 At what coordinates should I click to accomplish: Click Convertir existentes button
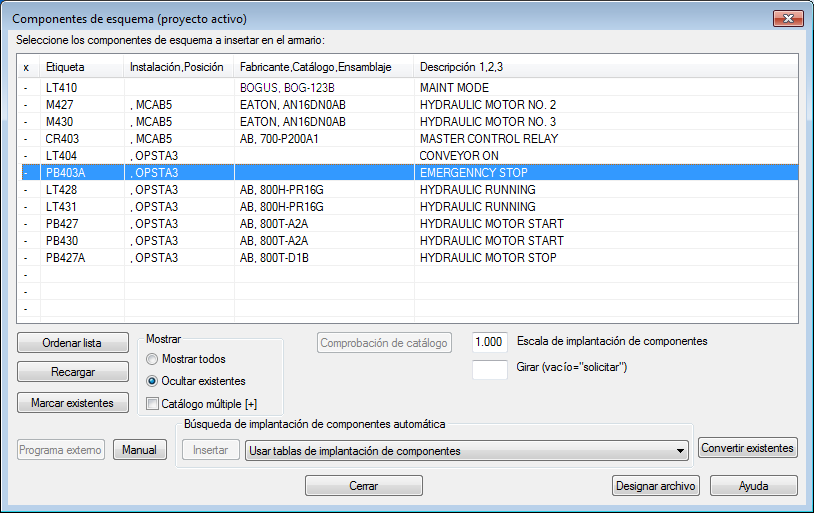coord(748,448)
